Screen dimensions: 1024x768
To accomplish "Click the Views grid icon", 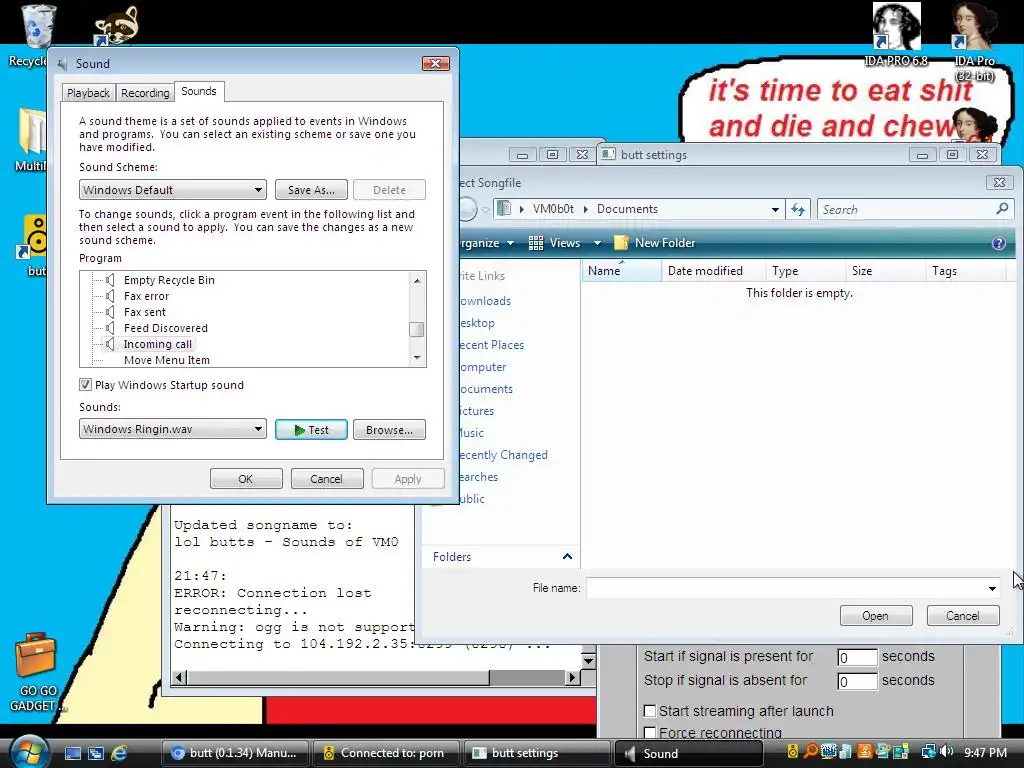I will tap(536, 243).
